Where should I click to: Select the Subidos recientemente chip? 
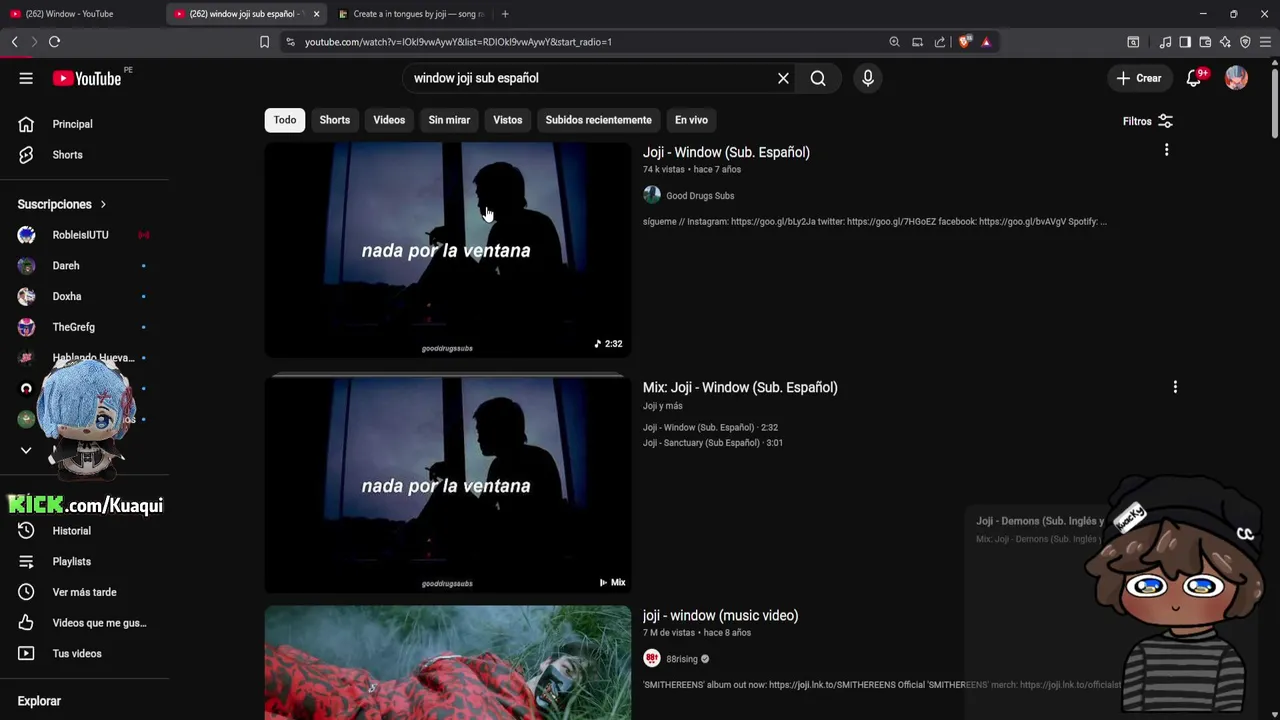598,120
